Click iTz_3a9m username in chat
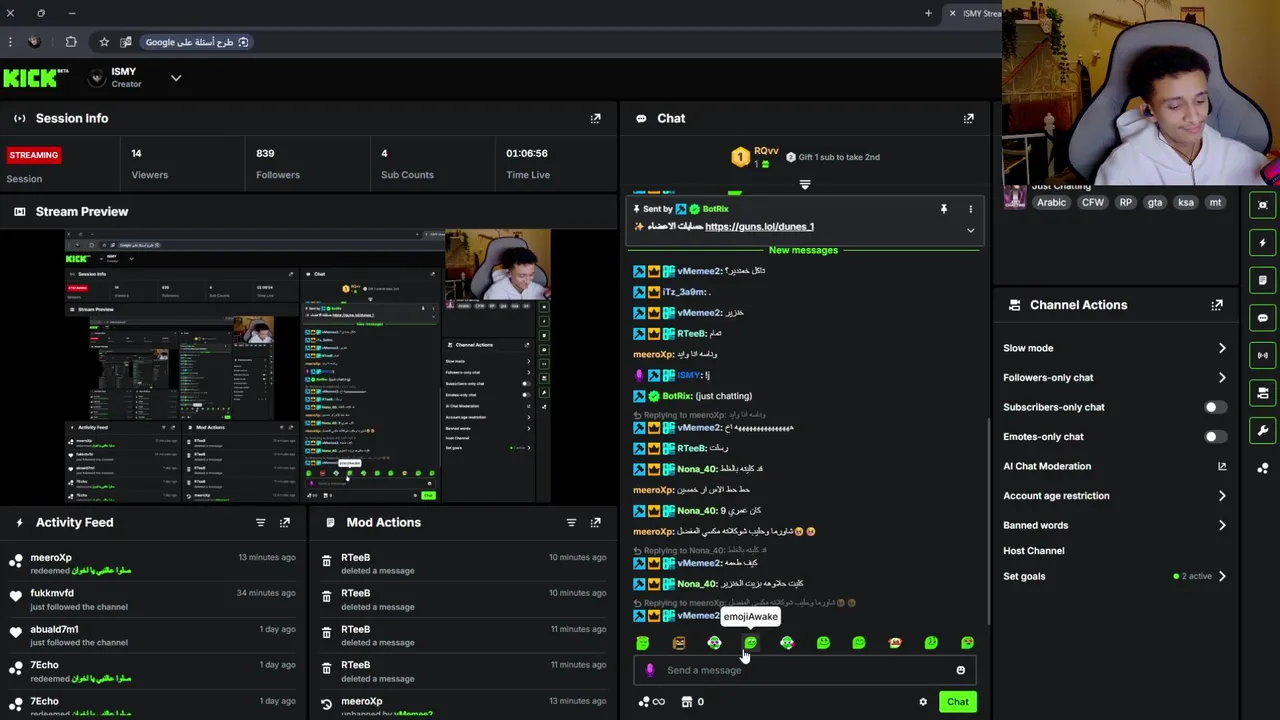Screen dimensions: 1280x720 (x=683, y=292)
